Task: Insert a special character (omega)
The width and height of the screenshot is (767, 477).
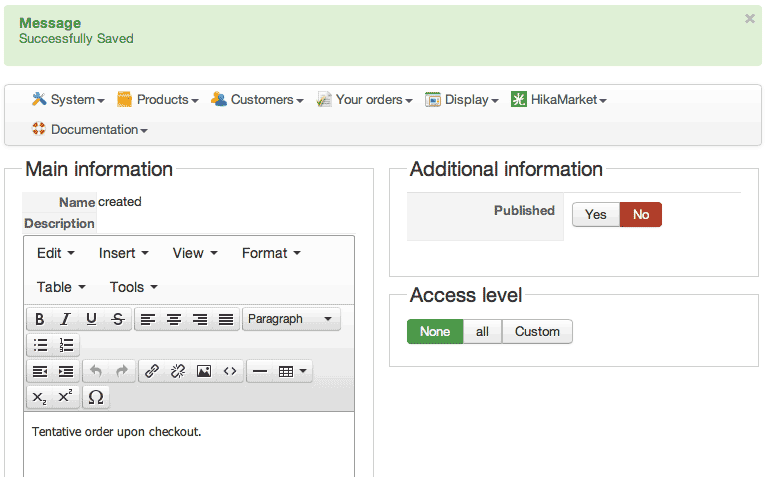Action: pyautogui.click(x=95, y=397)
